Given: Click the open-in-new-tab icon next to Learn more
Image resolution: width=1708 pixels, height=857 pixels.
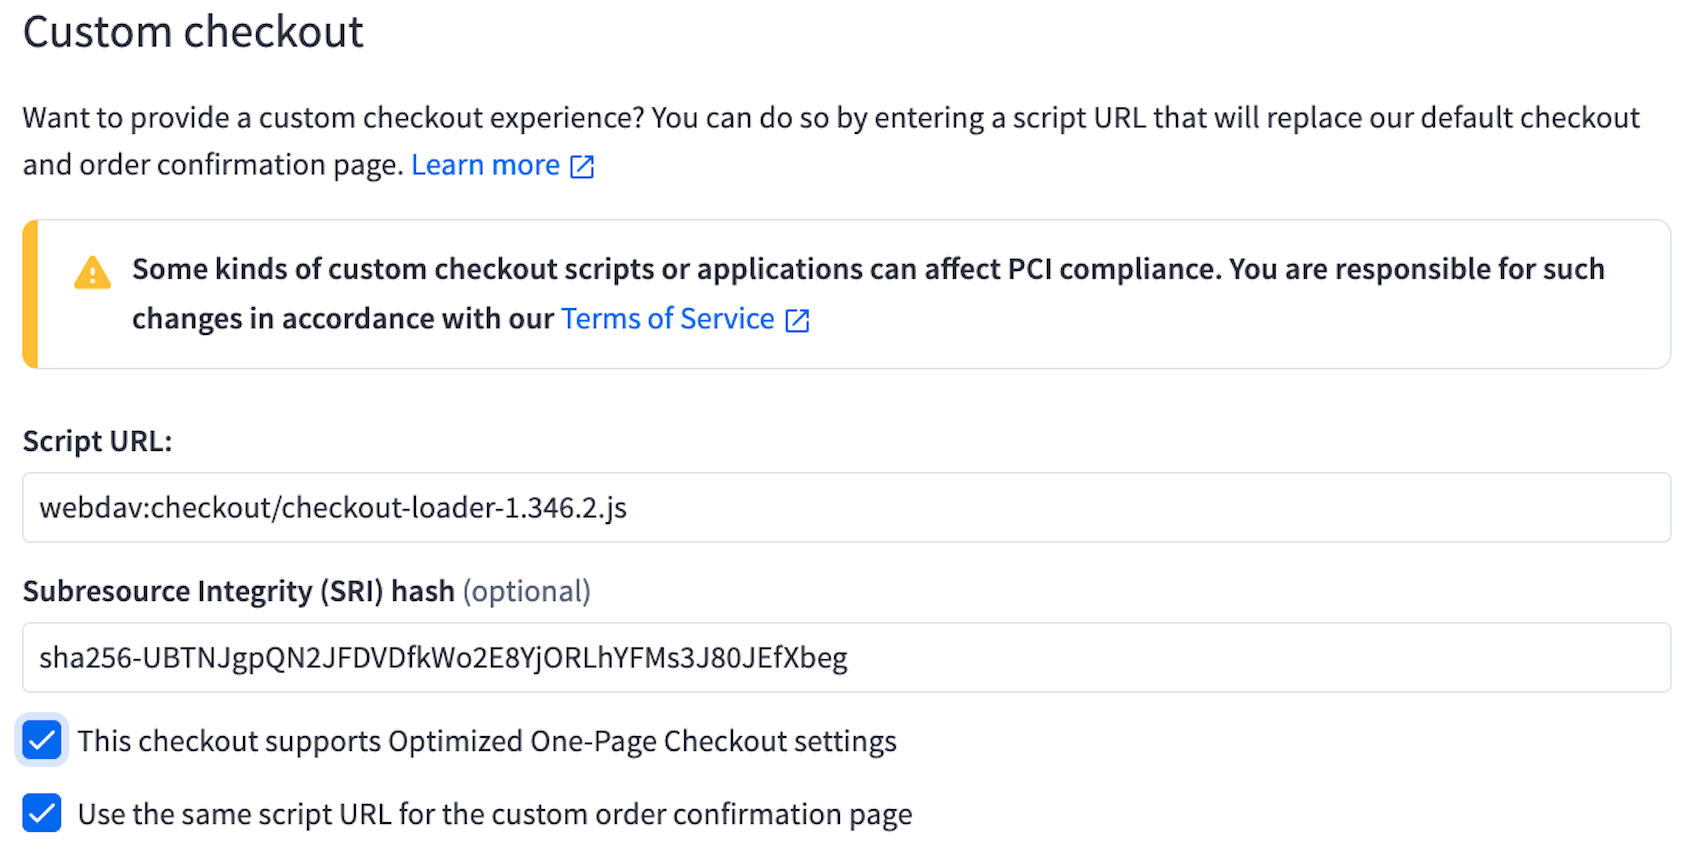Looking at the screenshot, I should (581, 165).
